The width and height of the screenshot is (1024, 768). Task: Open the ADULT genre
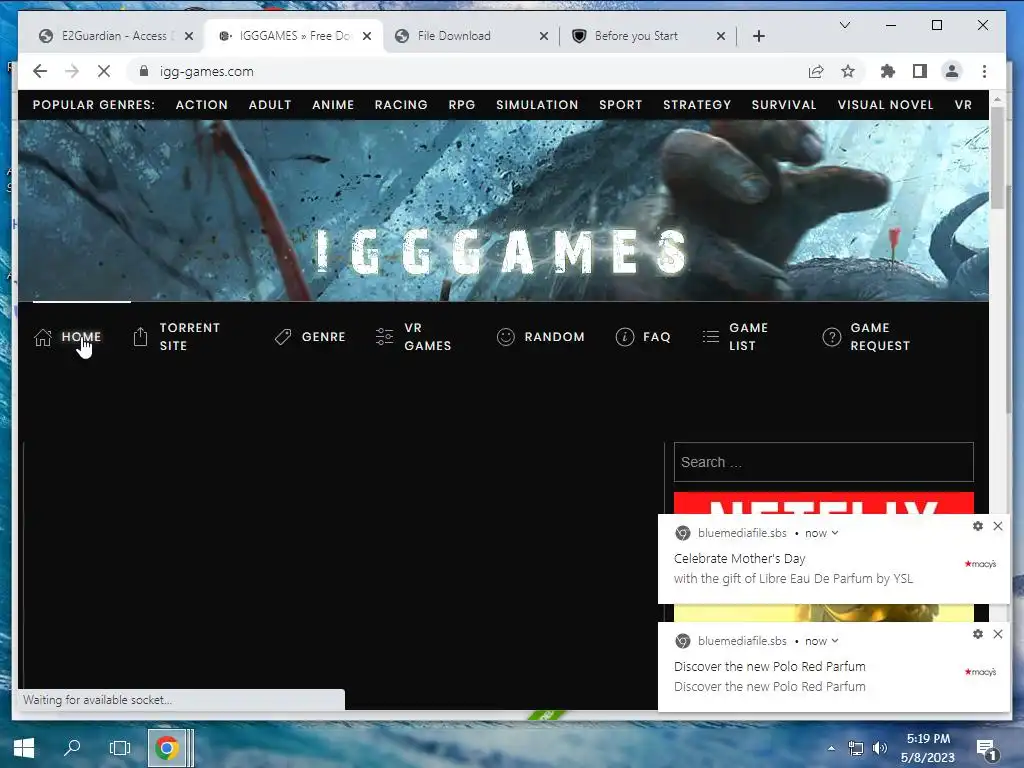(270, 104)
